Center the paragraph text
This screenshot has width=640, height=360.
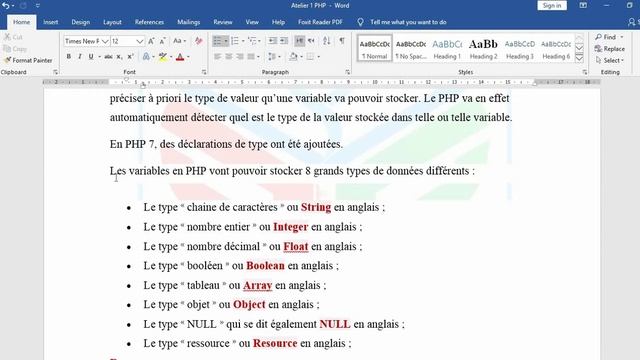tap(229, 57)
